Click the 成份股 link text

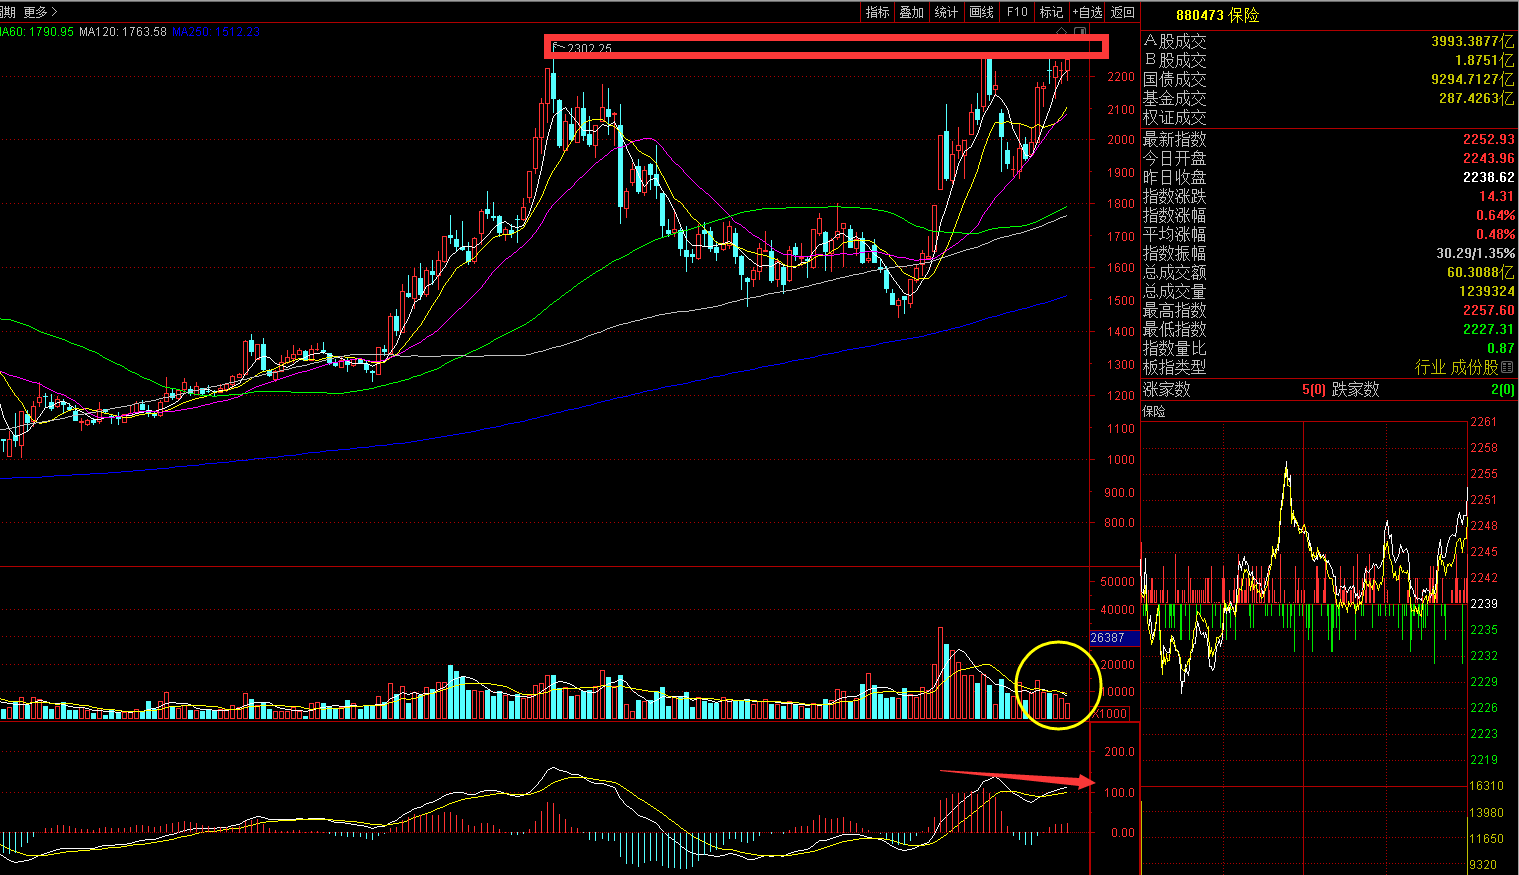1475,367
